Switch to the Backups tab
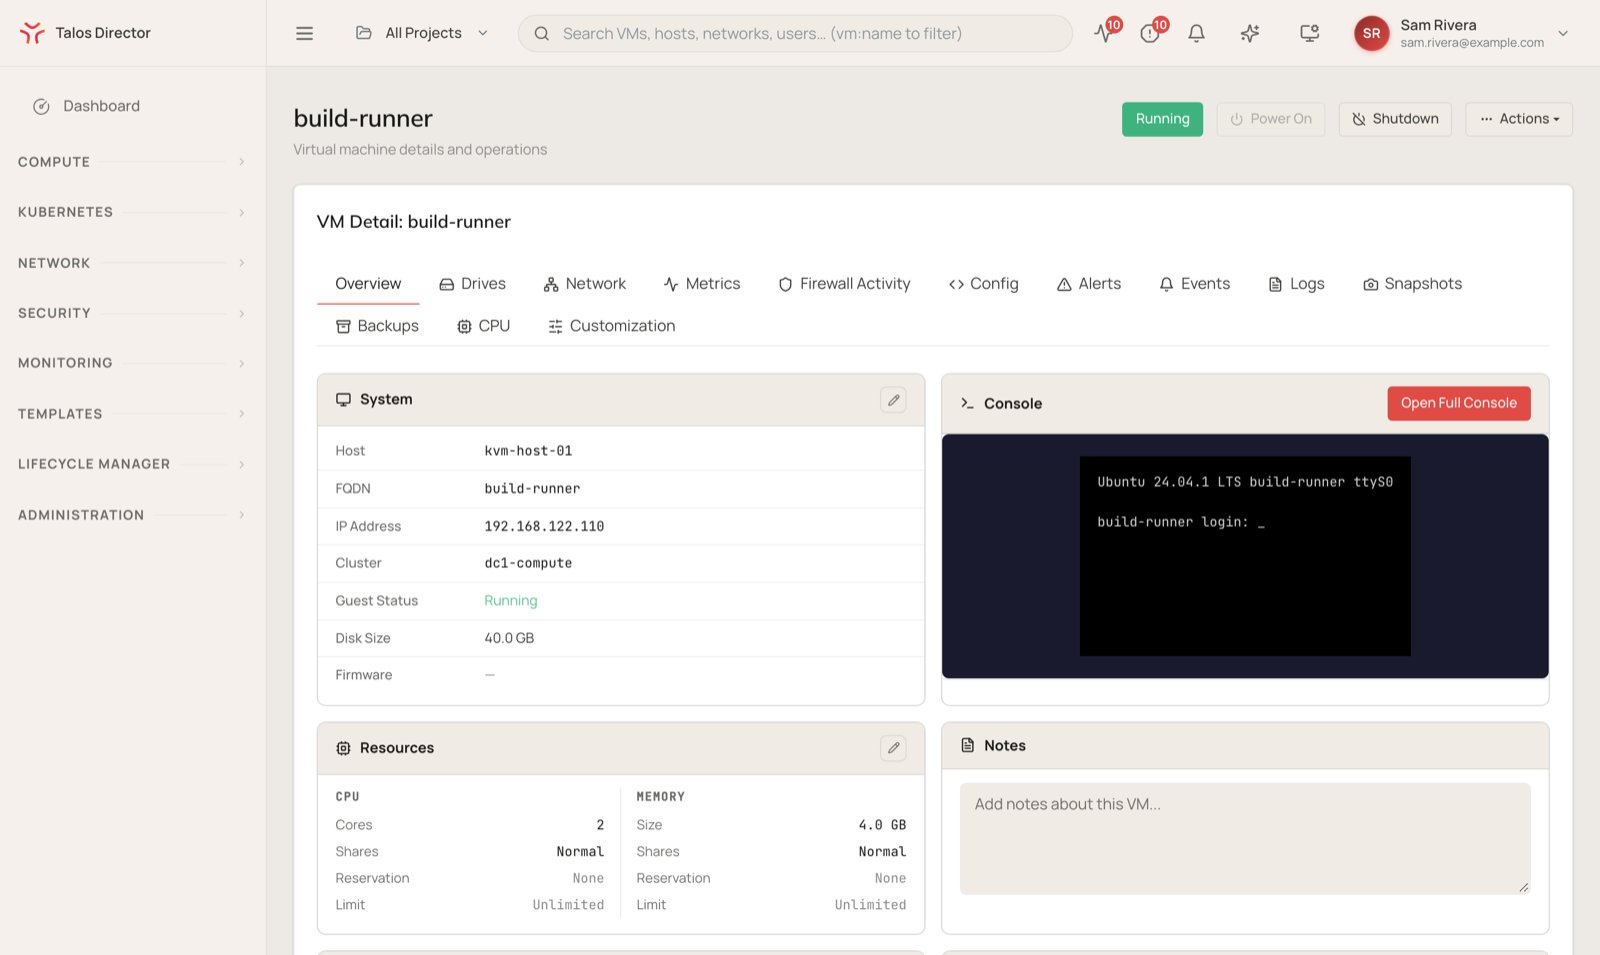The image size is (1600, 955). [x=377, y=326]
